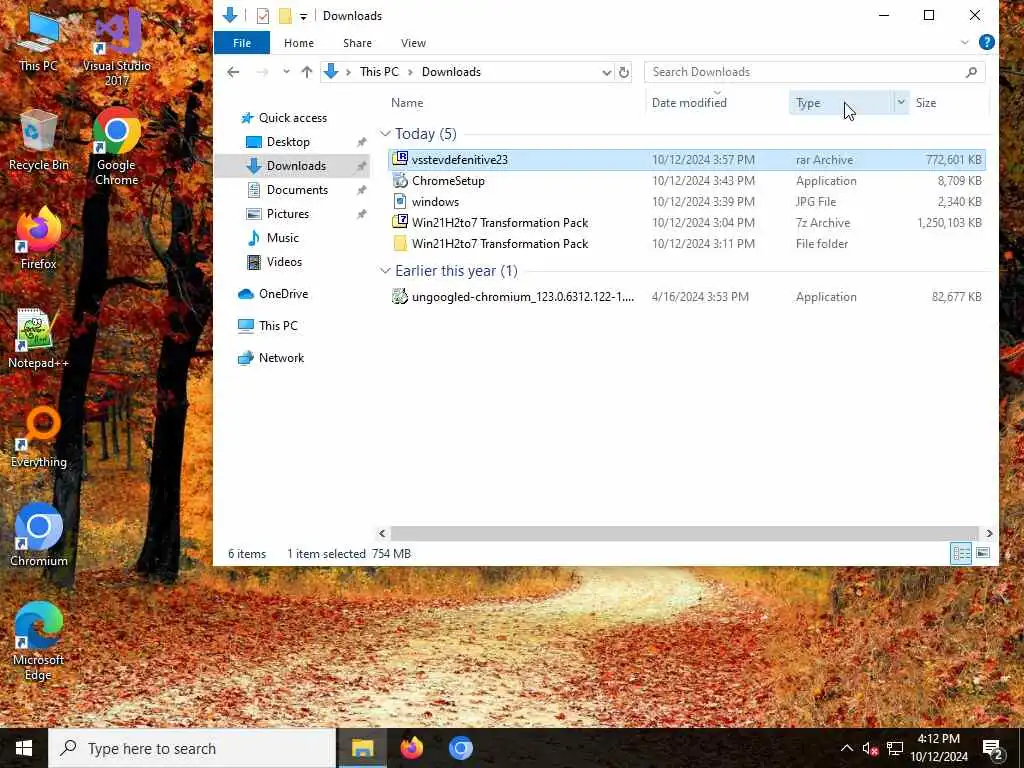Click the horizontal scrollbar thumb in file list

(x=684, y=534)
